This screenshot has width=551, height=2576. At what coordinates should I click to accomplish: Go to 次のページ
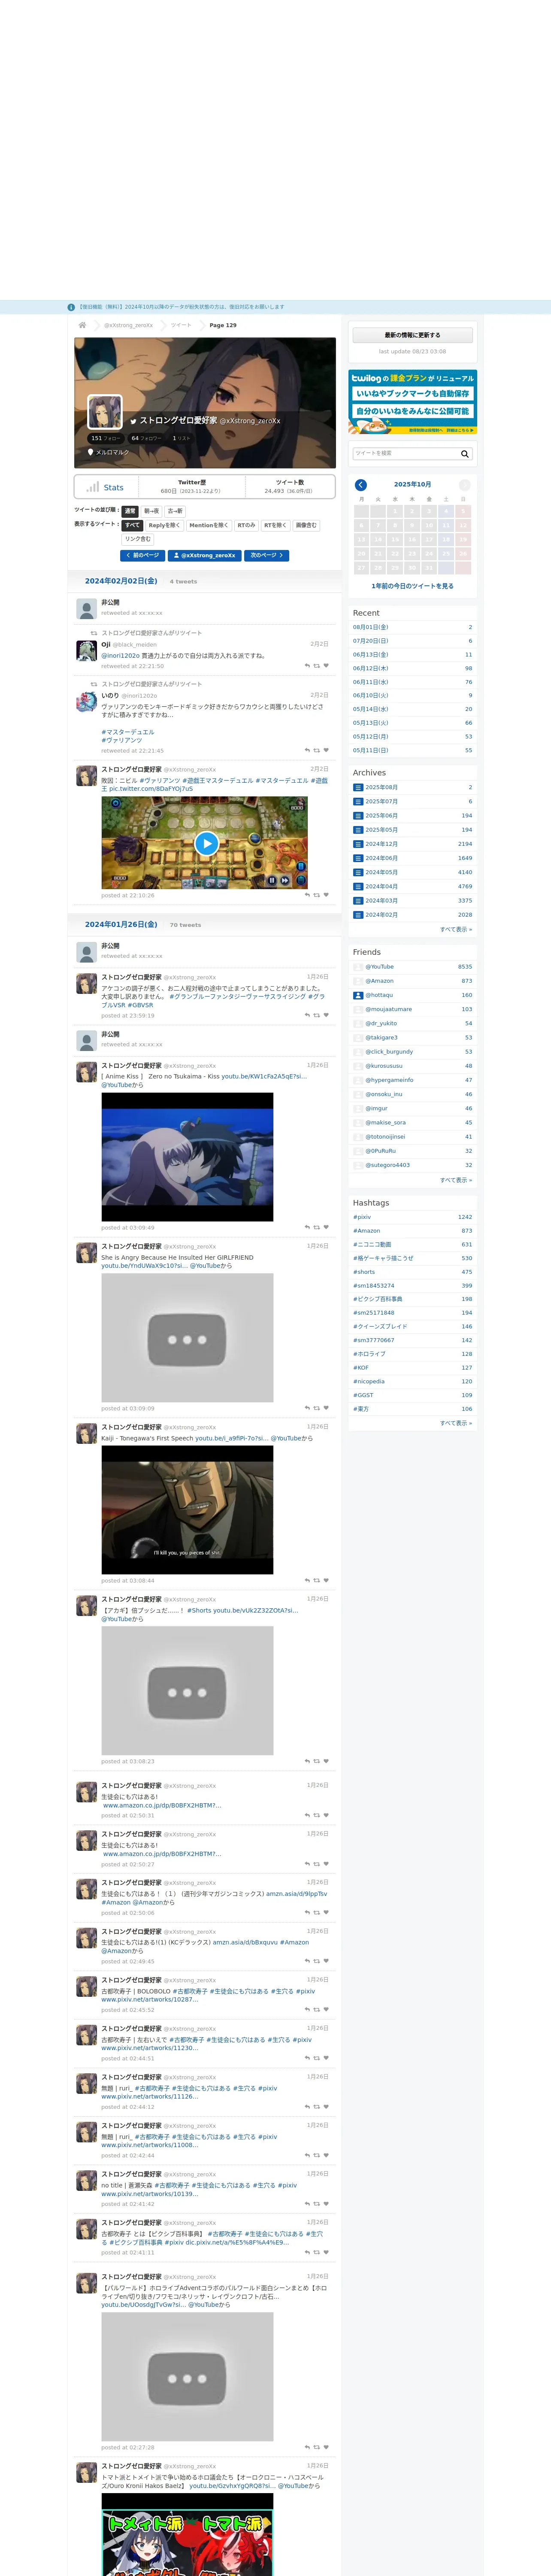click(267, 555)
